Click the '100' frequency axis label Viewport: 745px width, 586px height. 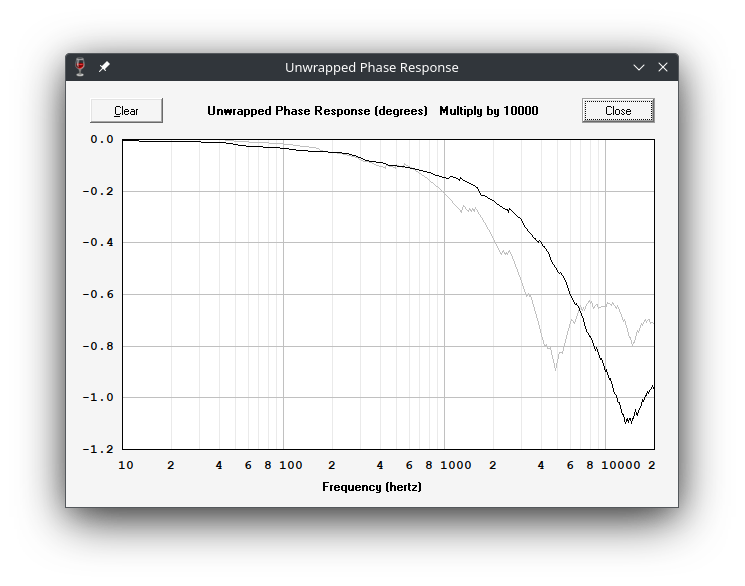point(291,465)
